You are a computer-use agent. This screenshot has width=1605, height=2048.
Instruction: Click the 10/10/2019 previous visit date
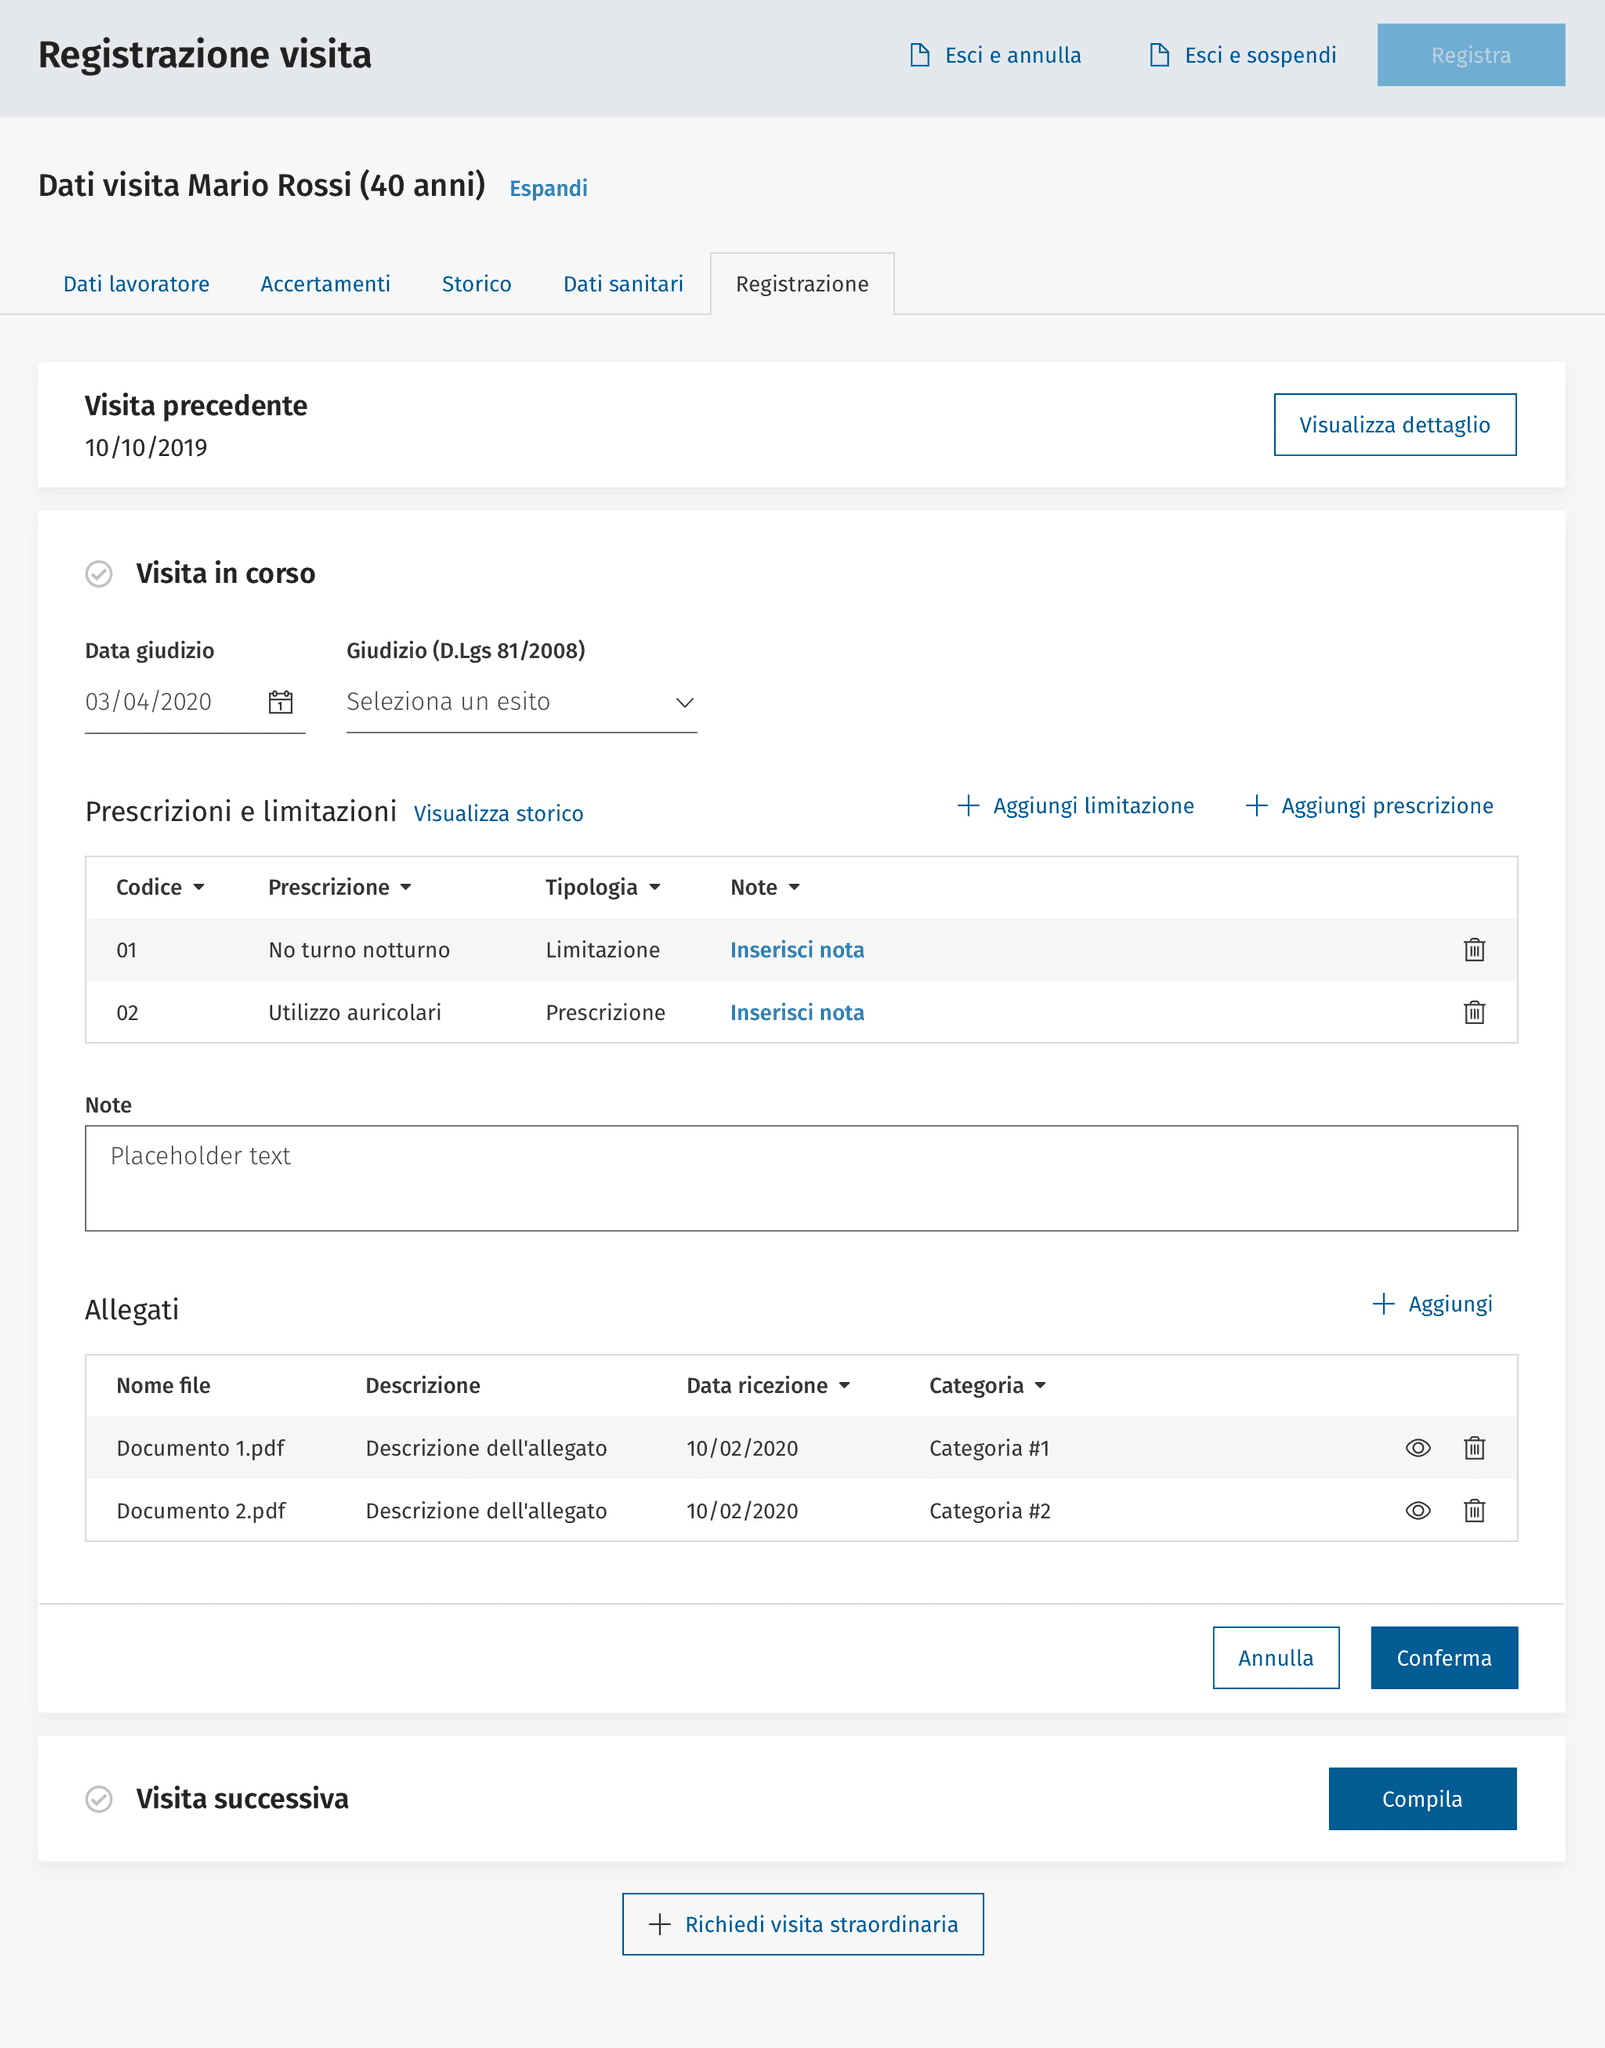pyautogui.click(x=146, y=448)
